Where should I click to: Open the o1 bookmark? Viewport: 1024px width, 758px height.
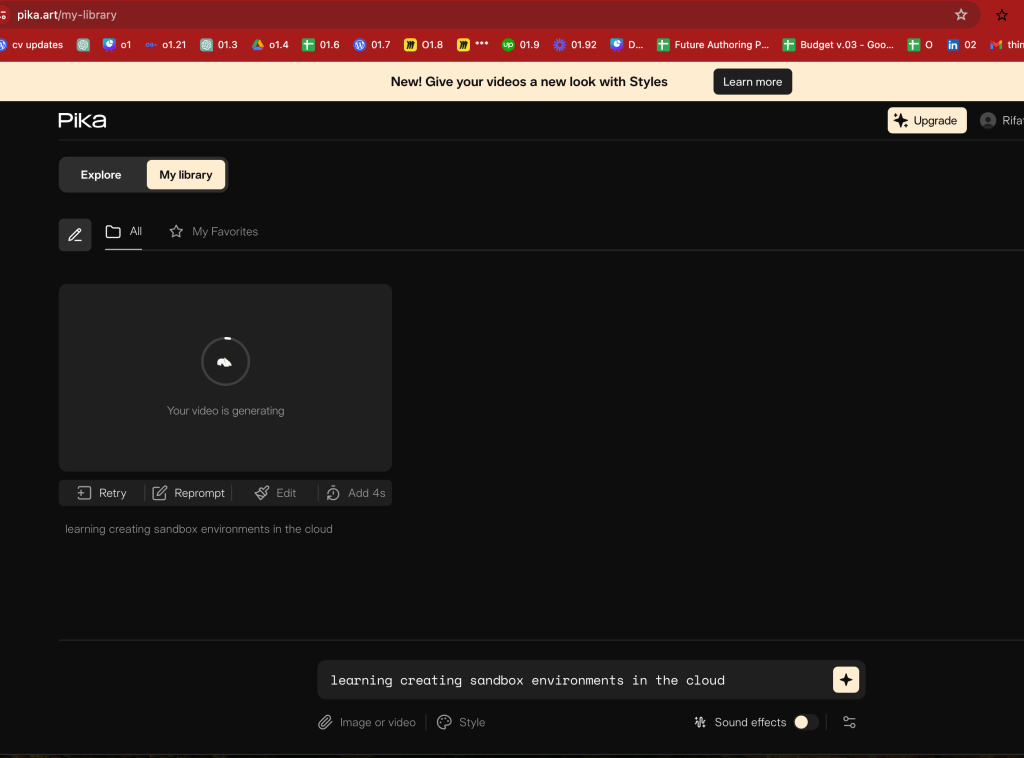pos(117,44)
